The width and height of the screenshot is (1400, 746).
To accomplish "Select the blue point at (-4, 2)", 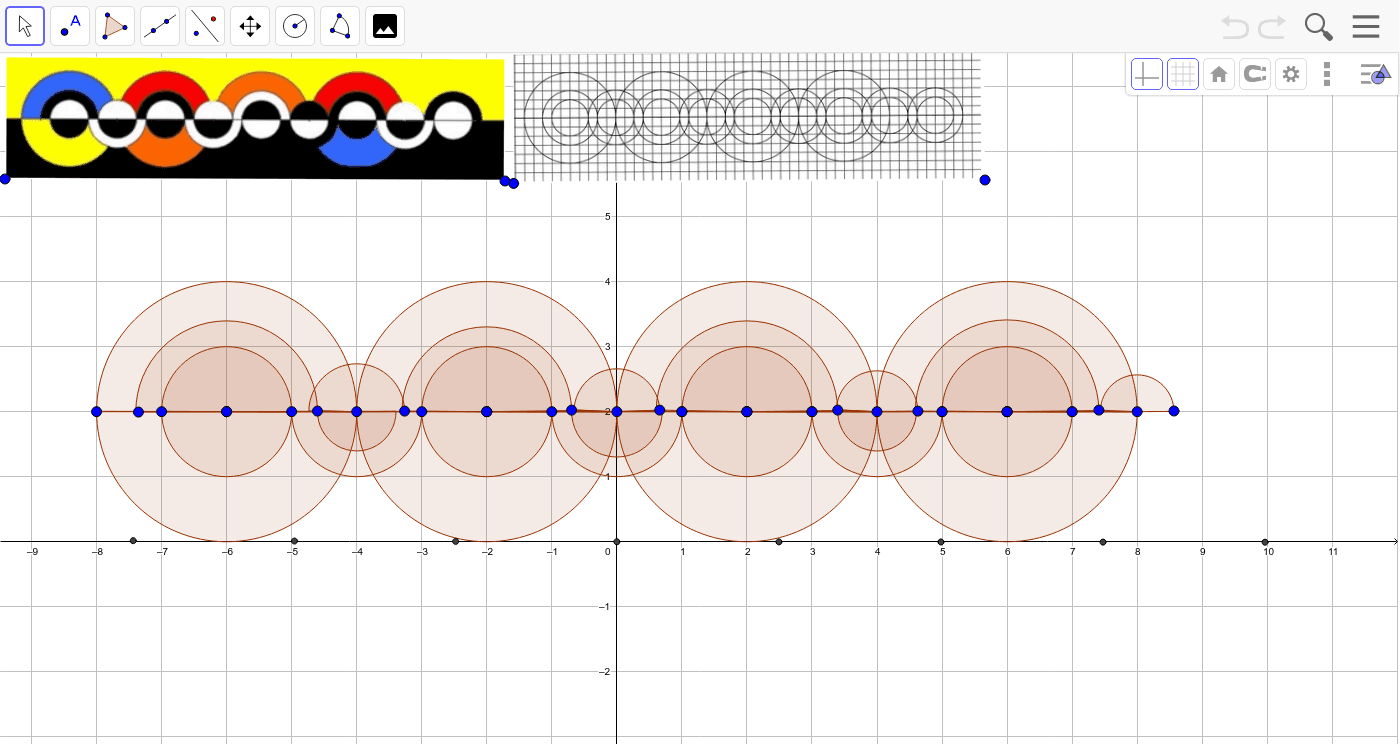I will (x=357, y=411).
